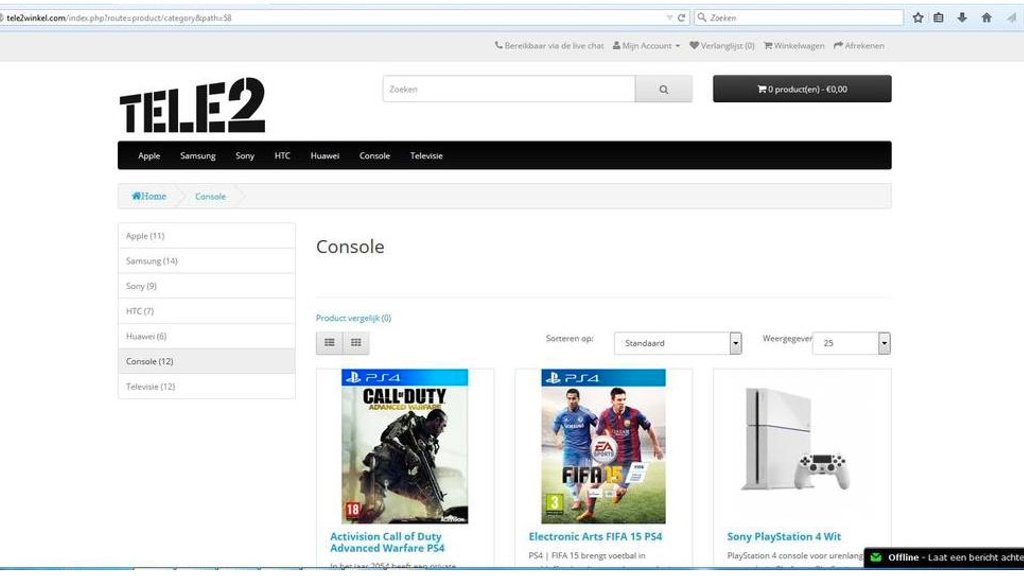Switch to grid view layout
This screenshot has width=1024, height=576.
coord(355,343)
